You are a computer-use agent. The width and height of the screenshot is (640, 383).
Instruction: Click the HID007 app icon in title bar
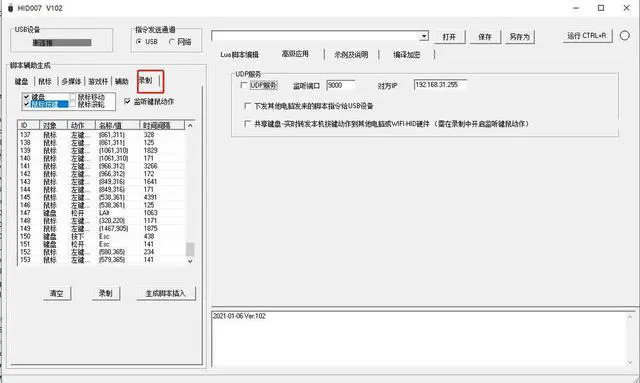pos(11,8)
